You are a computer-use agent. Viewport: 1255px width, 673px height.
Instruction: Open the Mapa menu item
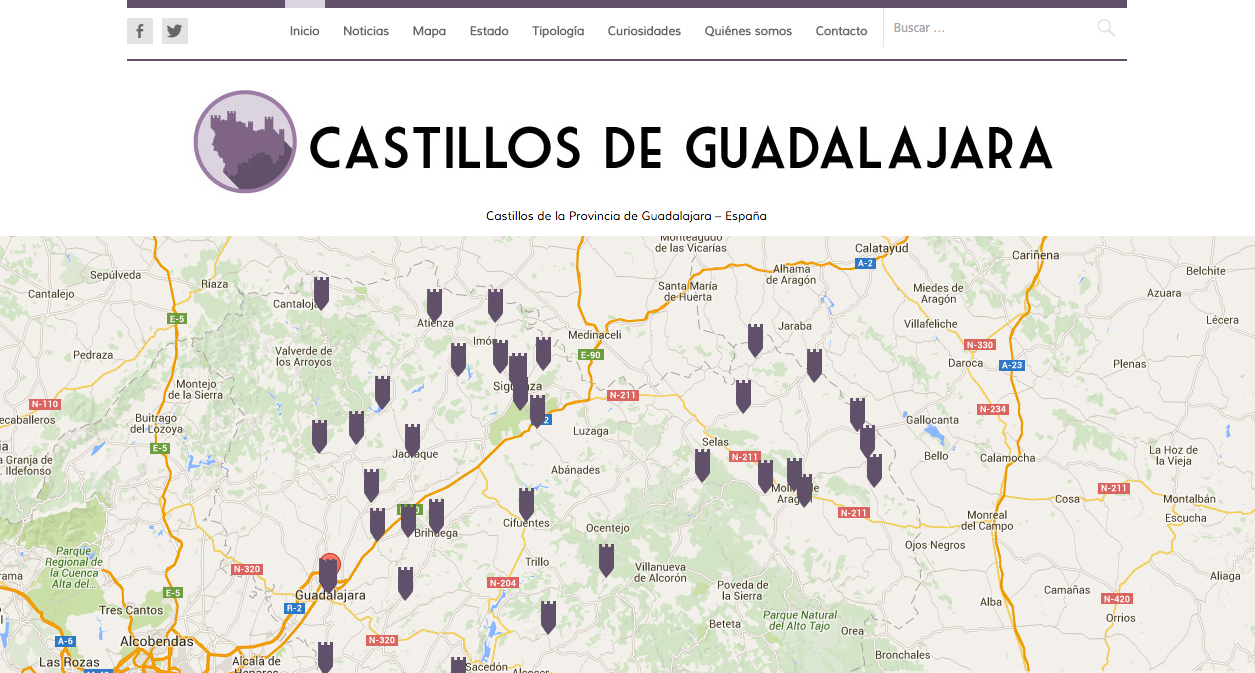(429, 31)
